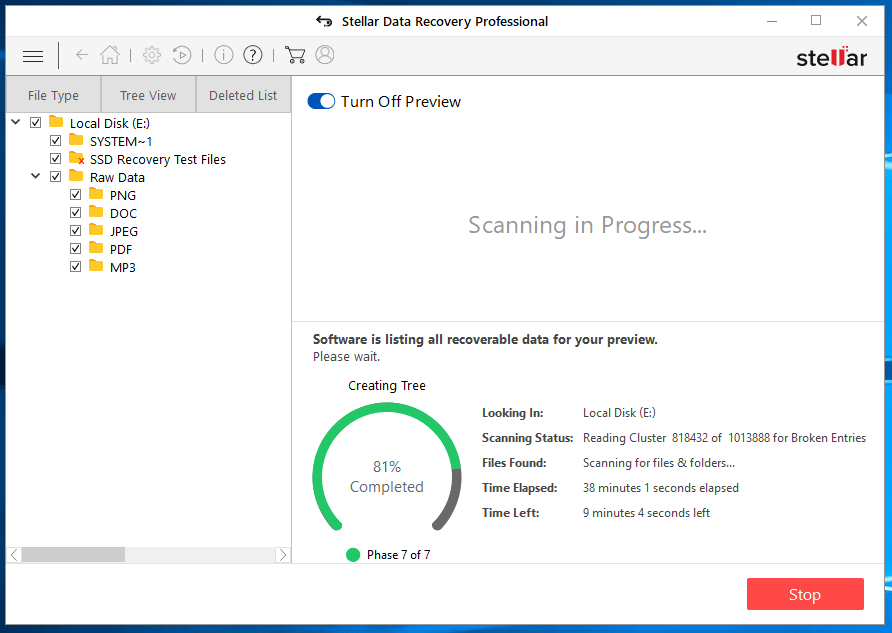Click the 38 minutes elapsed text
892x633 pixels.
click(660, 488)
